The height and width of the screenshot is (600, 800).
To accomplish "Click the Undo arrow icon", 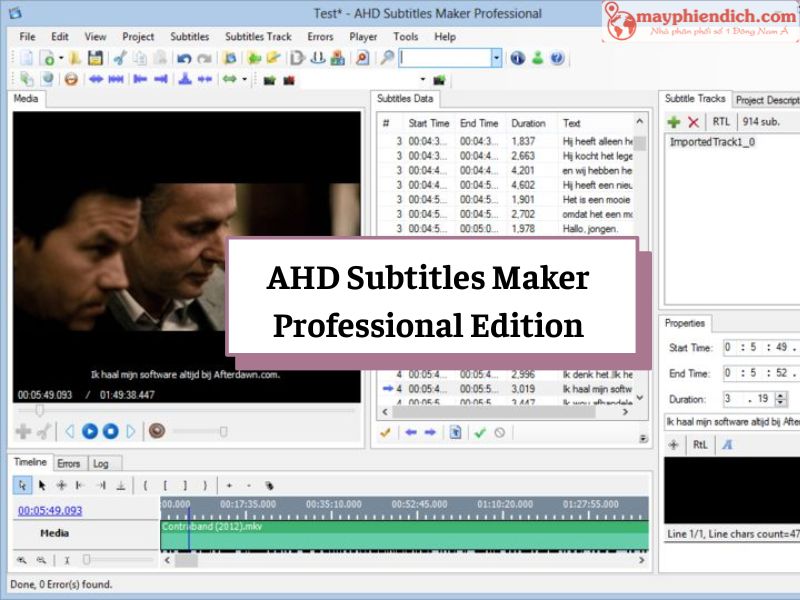I will pos(183,58).
